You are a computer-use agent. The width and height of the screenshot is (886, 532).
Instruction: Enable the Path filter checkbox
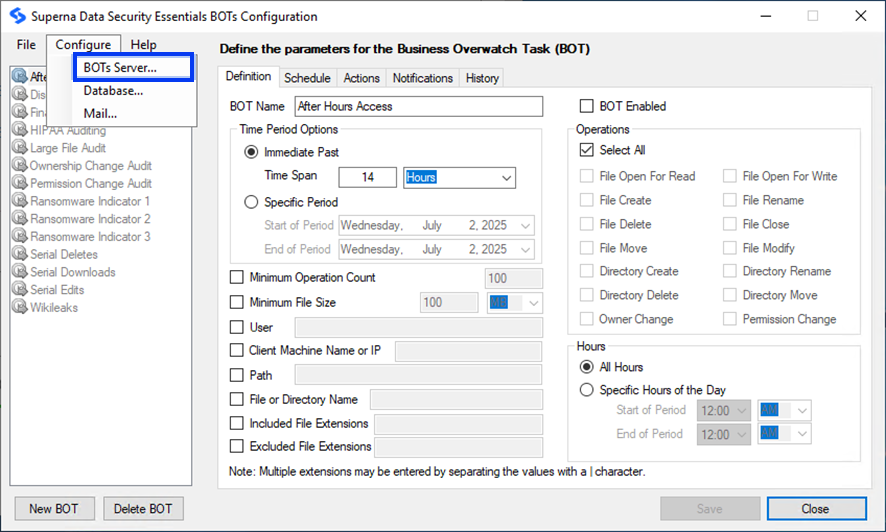coord(237,375)
